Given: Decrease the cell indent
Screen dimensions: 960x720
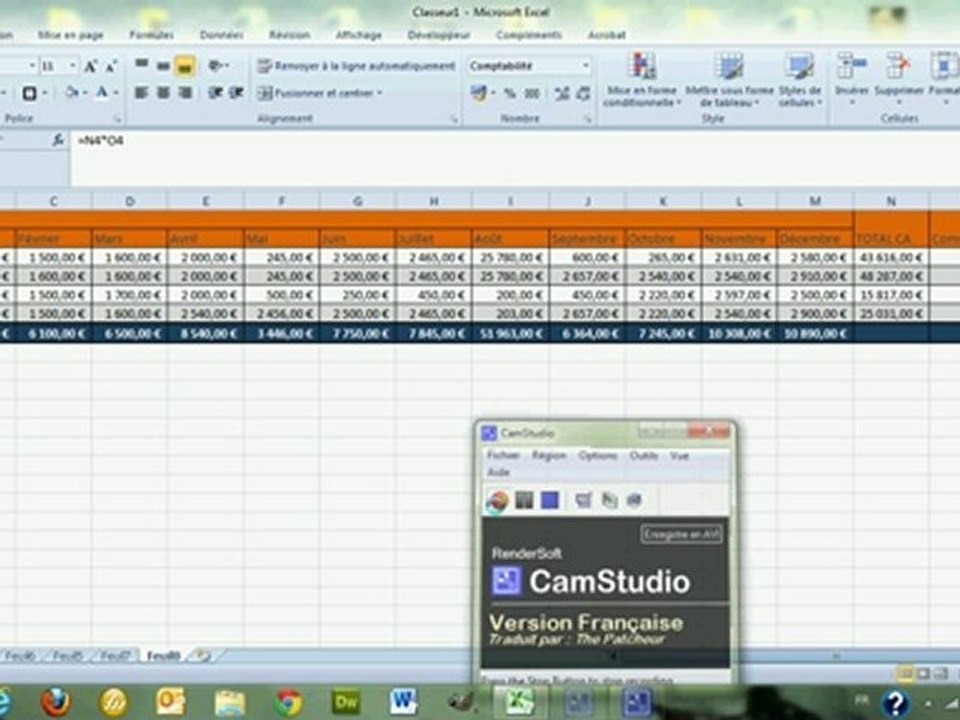Looking at the screenshot, I should click(x=215, y=92).
